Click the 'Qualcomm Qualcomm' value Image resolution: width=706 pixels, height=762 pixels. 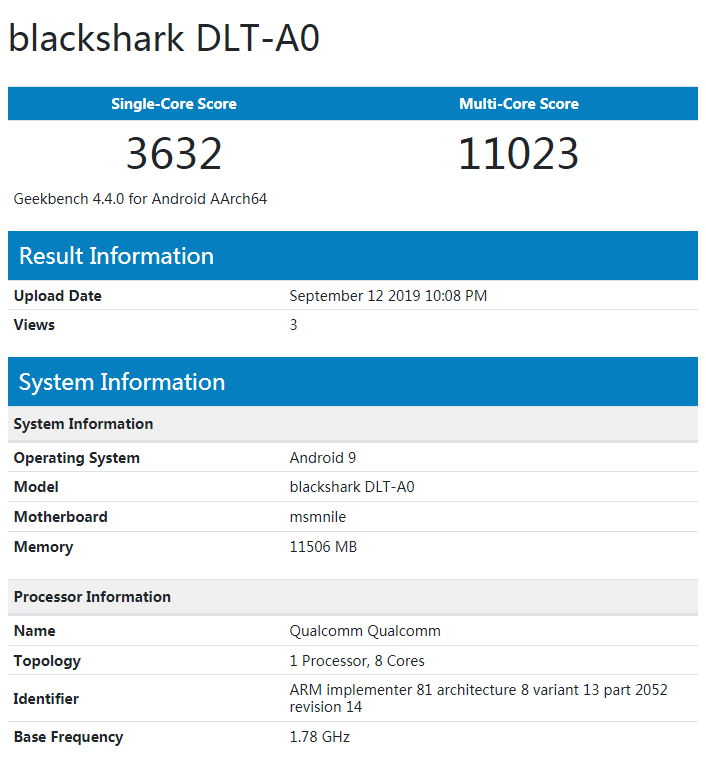[365, 631]
